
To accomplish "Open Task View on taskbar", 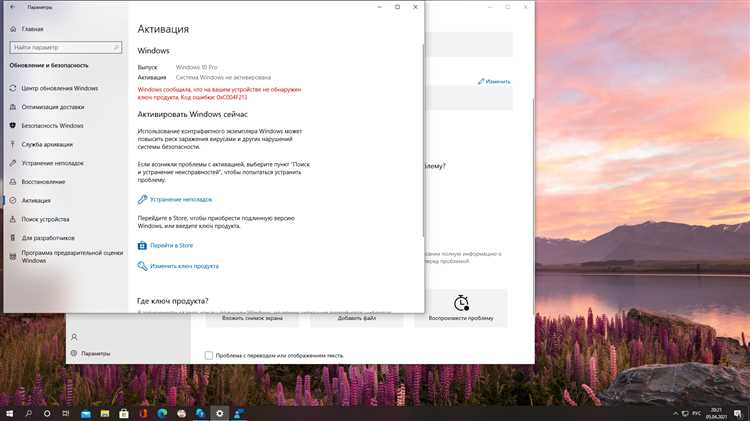I will [x=66, y=413].
